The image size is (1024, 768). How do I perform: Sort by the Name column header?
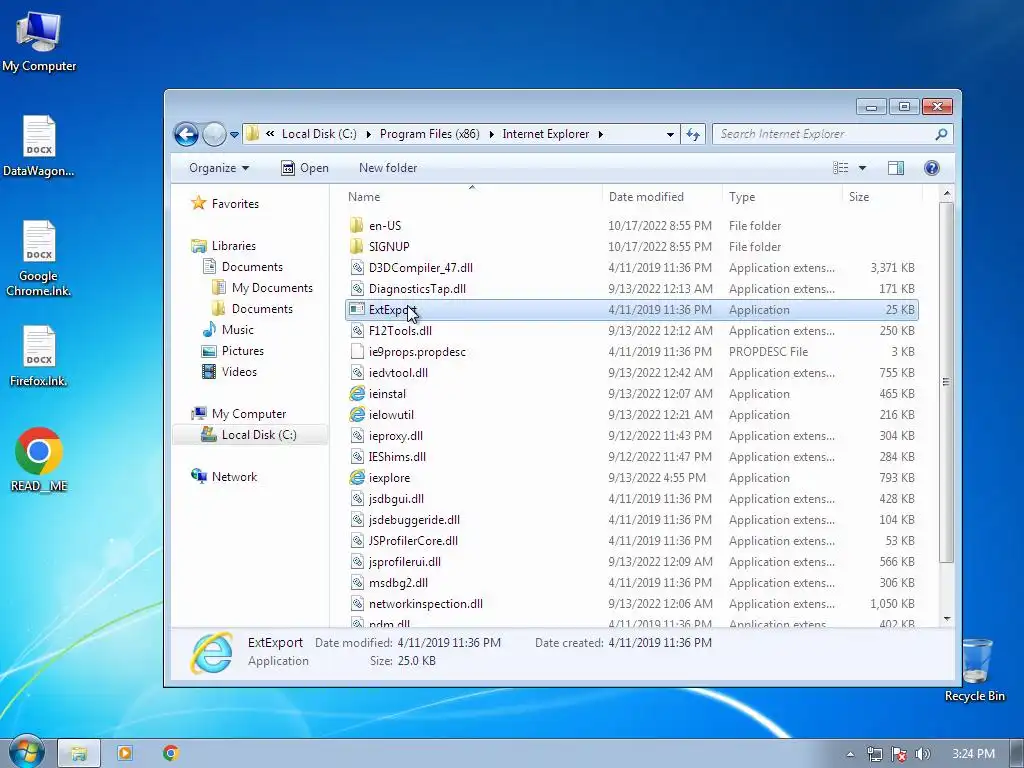click(364, 197)
